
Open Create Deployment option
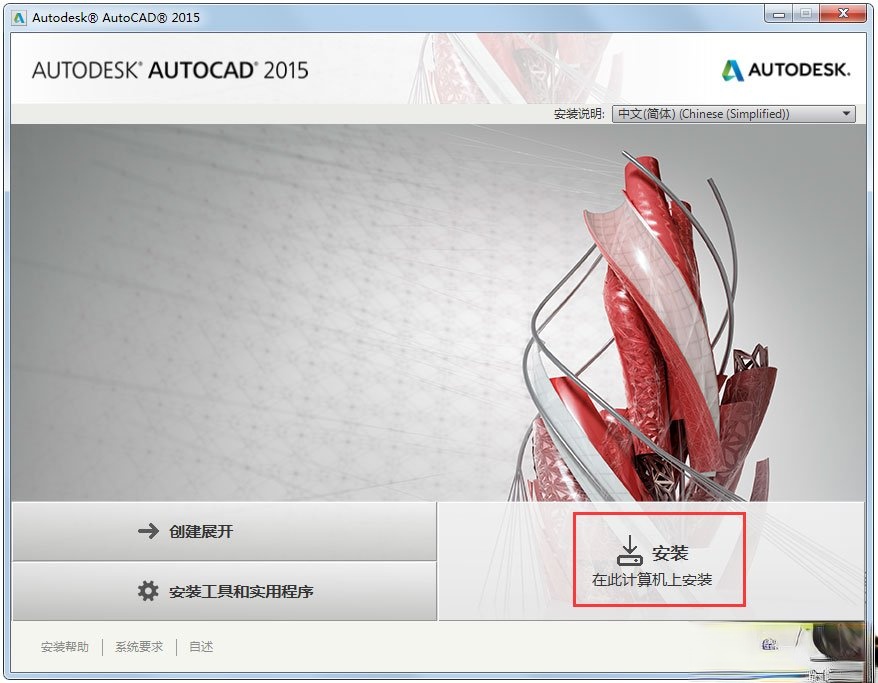click(x=224, y=531)
